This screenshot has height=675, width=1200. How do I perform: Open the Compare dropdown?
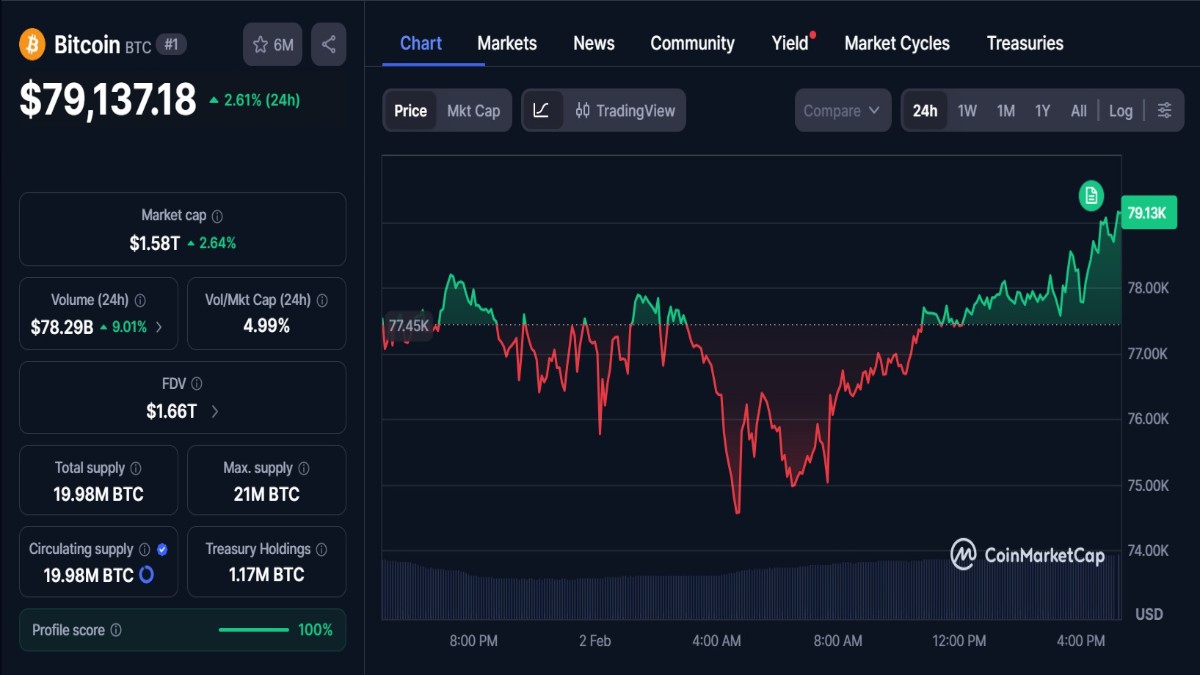click(842, 110)
